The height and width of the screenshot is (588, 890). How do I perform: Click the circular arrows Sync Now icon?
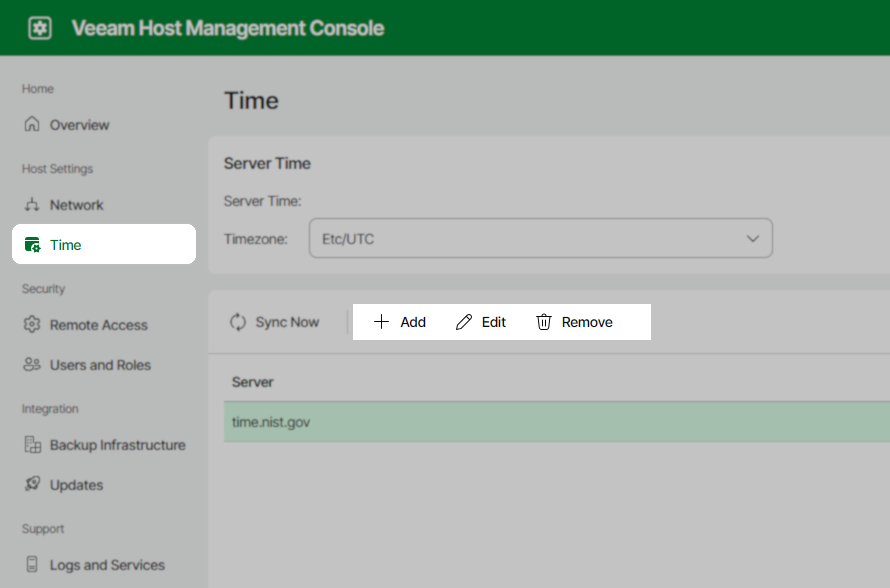coord(237,322)
